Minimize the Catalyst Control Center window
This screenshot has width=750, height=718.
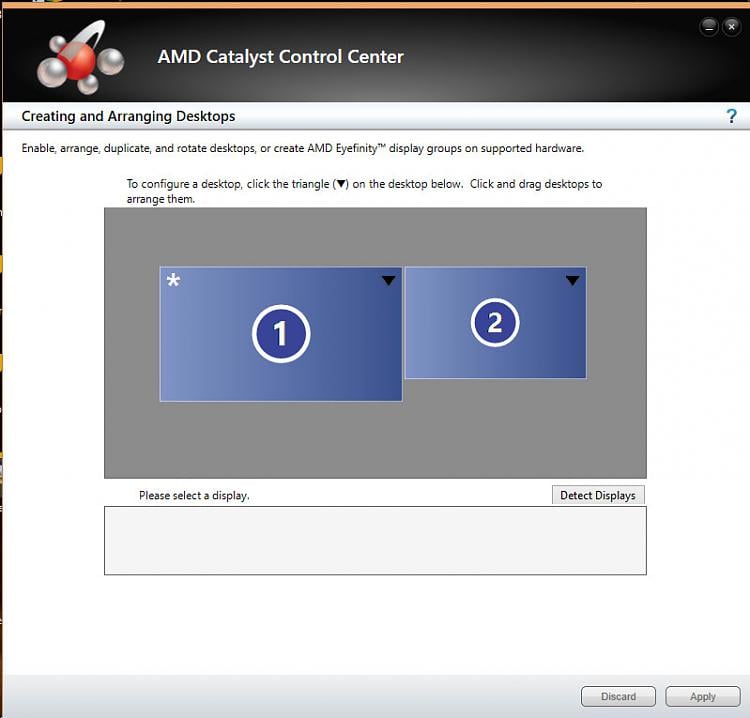point(709,27)
